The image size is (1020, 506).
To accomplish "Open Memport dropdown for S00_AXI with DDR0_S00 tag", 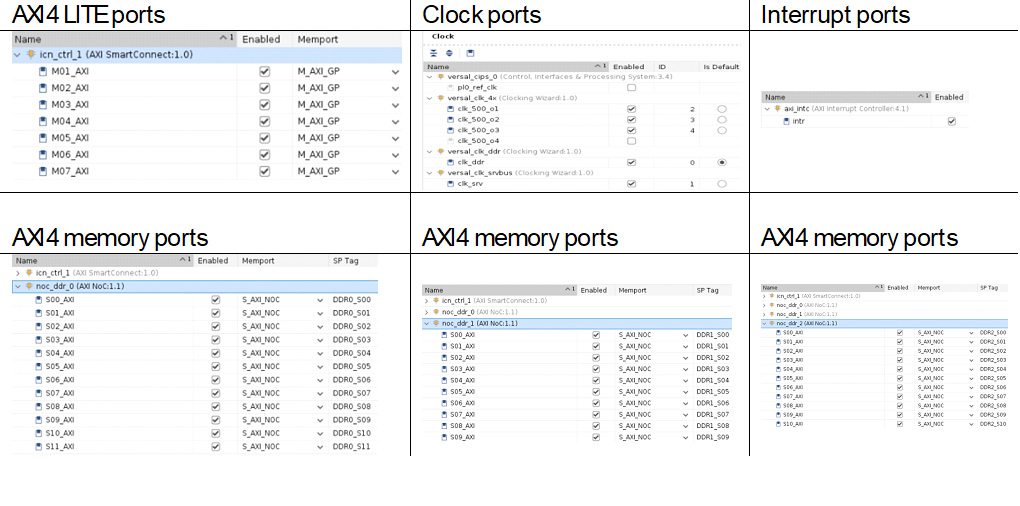I will 321,299.
